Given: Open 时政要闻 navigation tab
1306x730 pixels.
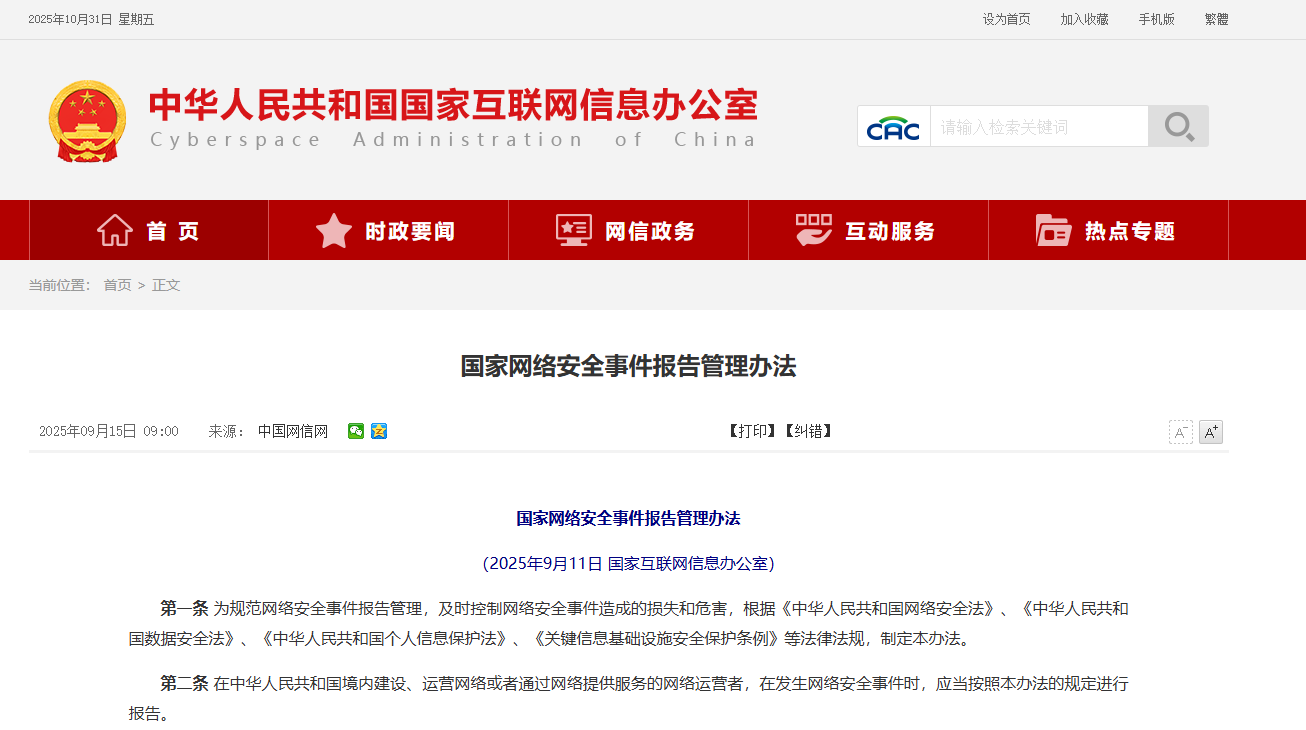Looking at the screenshot, I should 388,231.
